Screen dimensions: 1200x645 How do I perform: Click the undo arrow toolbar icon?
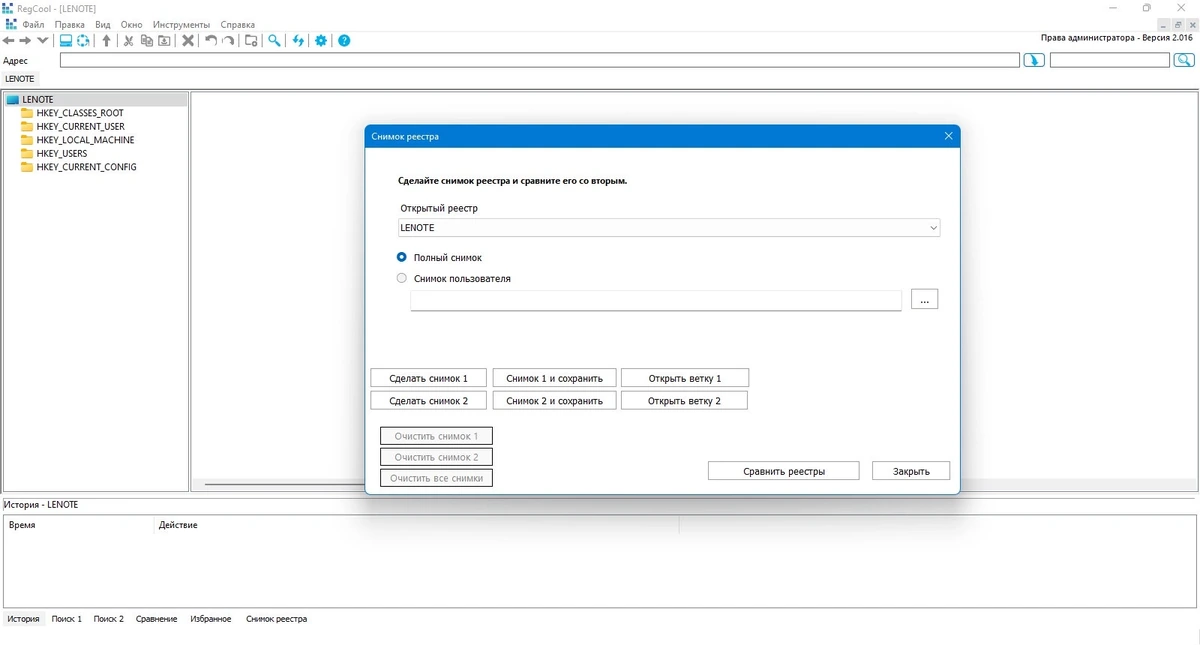point(211,41)
